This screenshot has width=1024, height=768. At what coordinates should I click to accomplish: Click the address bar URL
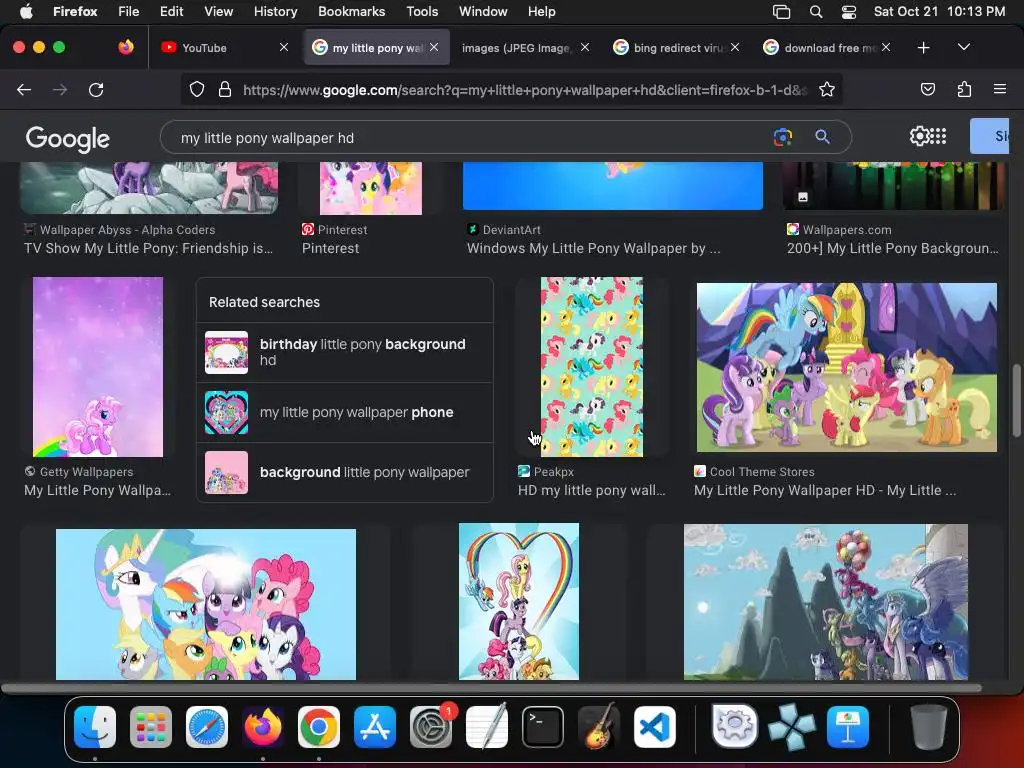pos(524,89)
